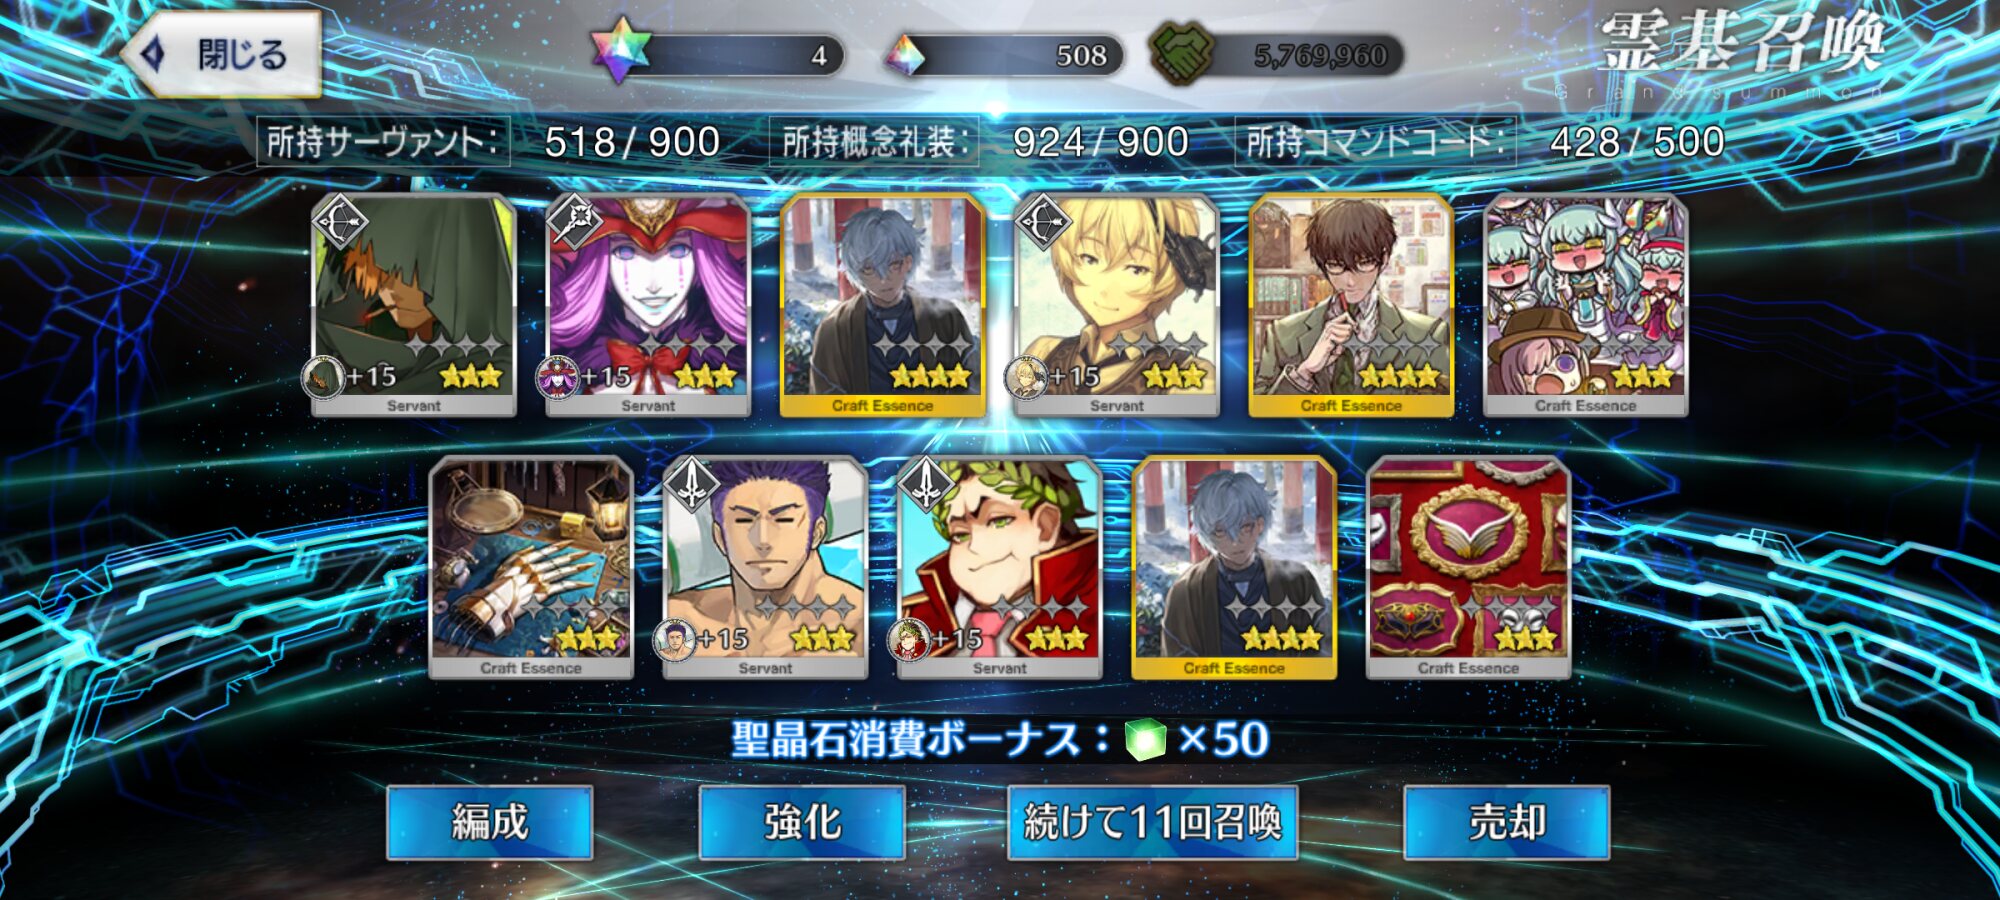Tap the caster class icon on purple-haired servant
The height and width of the screenshot is (900, 2000).
click(x=575, y=222)
